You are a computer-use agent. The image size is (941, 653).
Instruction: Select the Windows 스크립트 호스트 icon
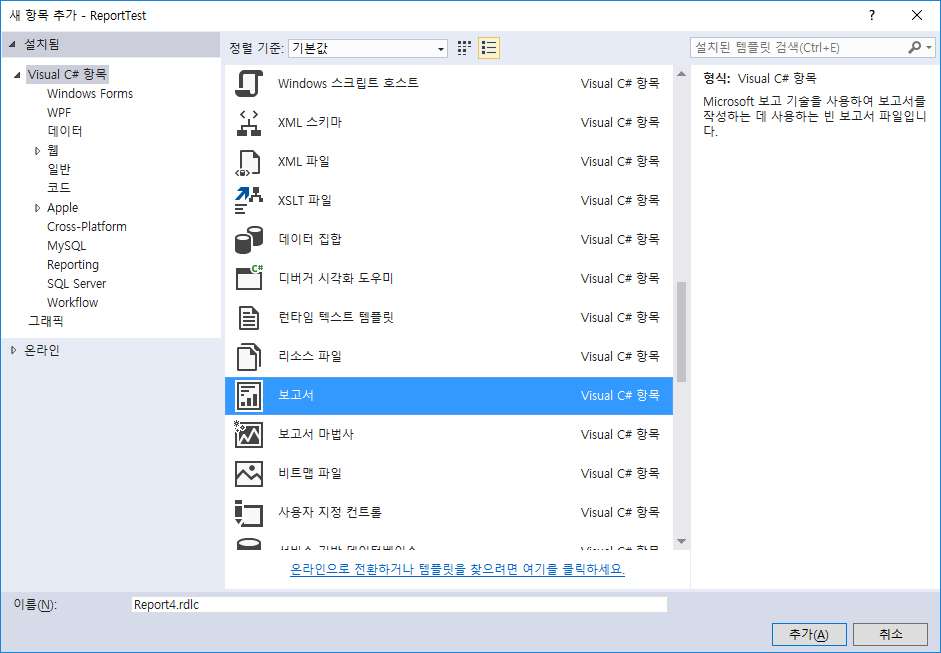click(248, 83)
